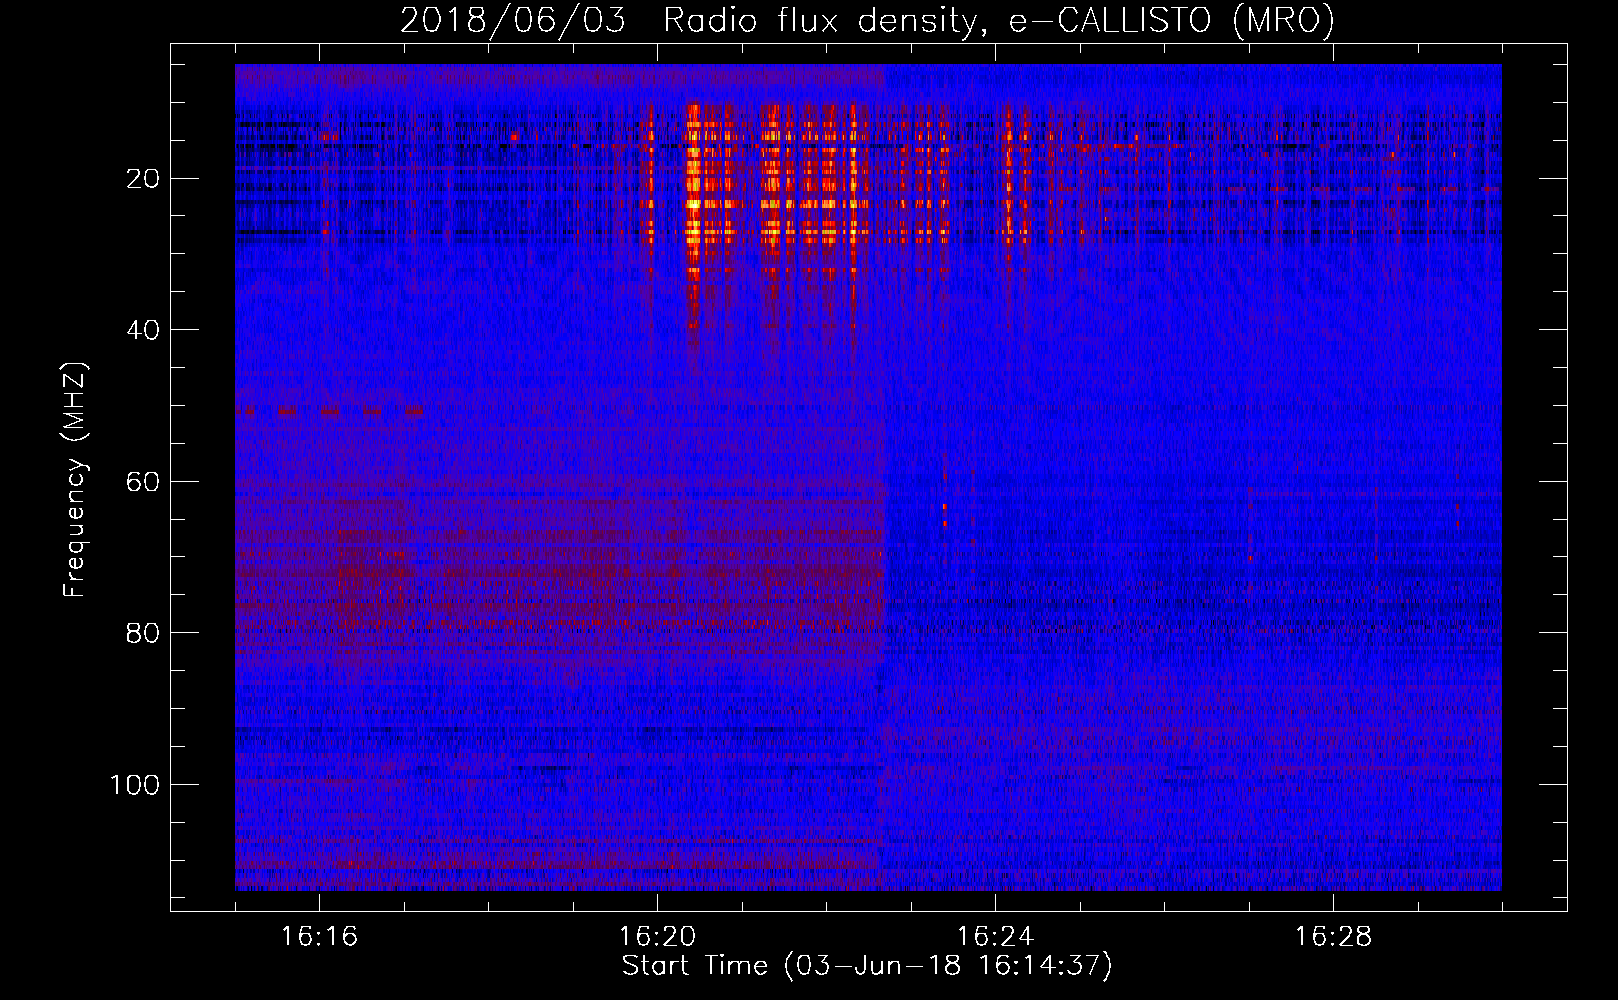The width and height of the screenshot is (1618, 1000).
Task: Click the plot title '2018/06/03 Radio flux density'
Action: 689,21
